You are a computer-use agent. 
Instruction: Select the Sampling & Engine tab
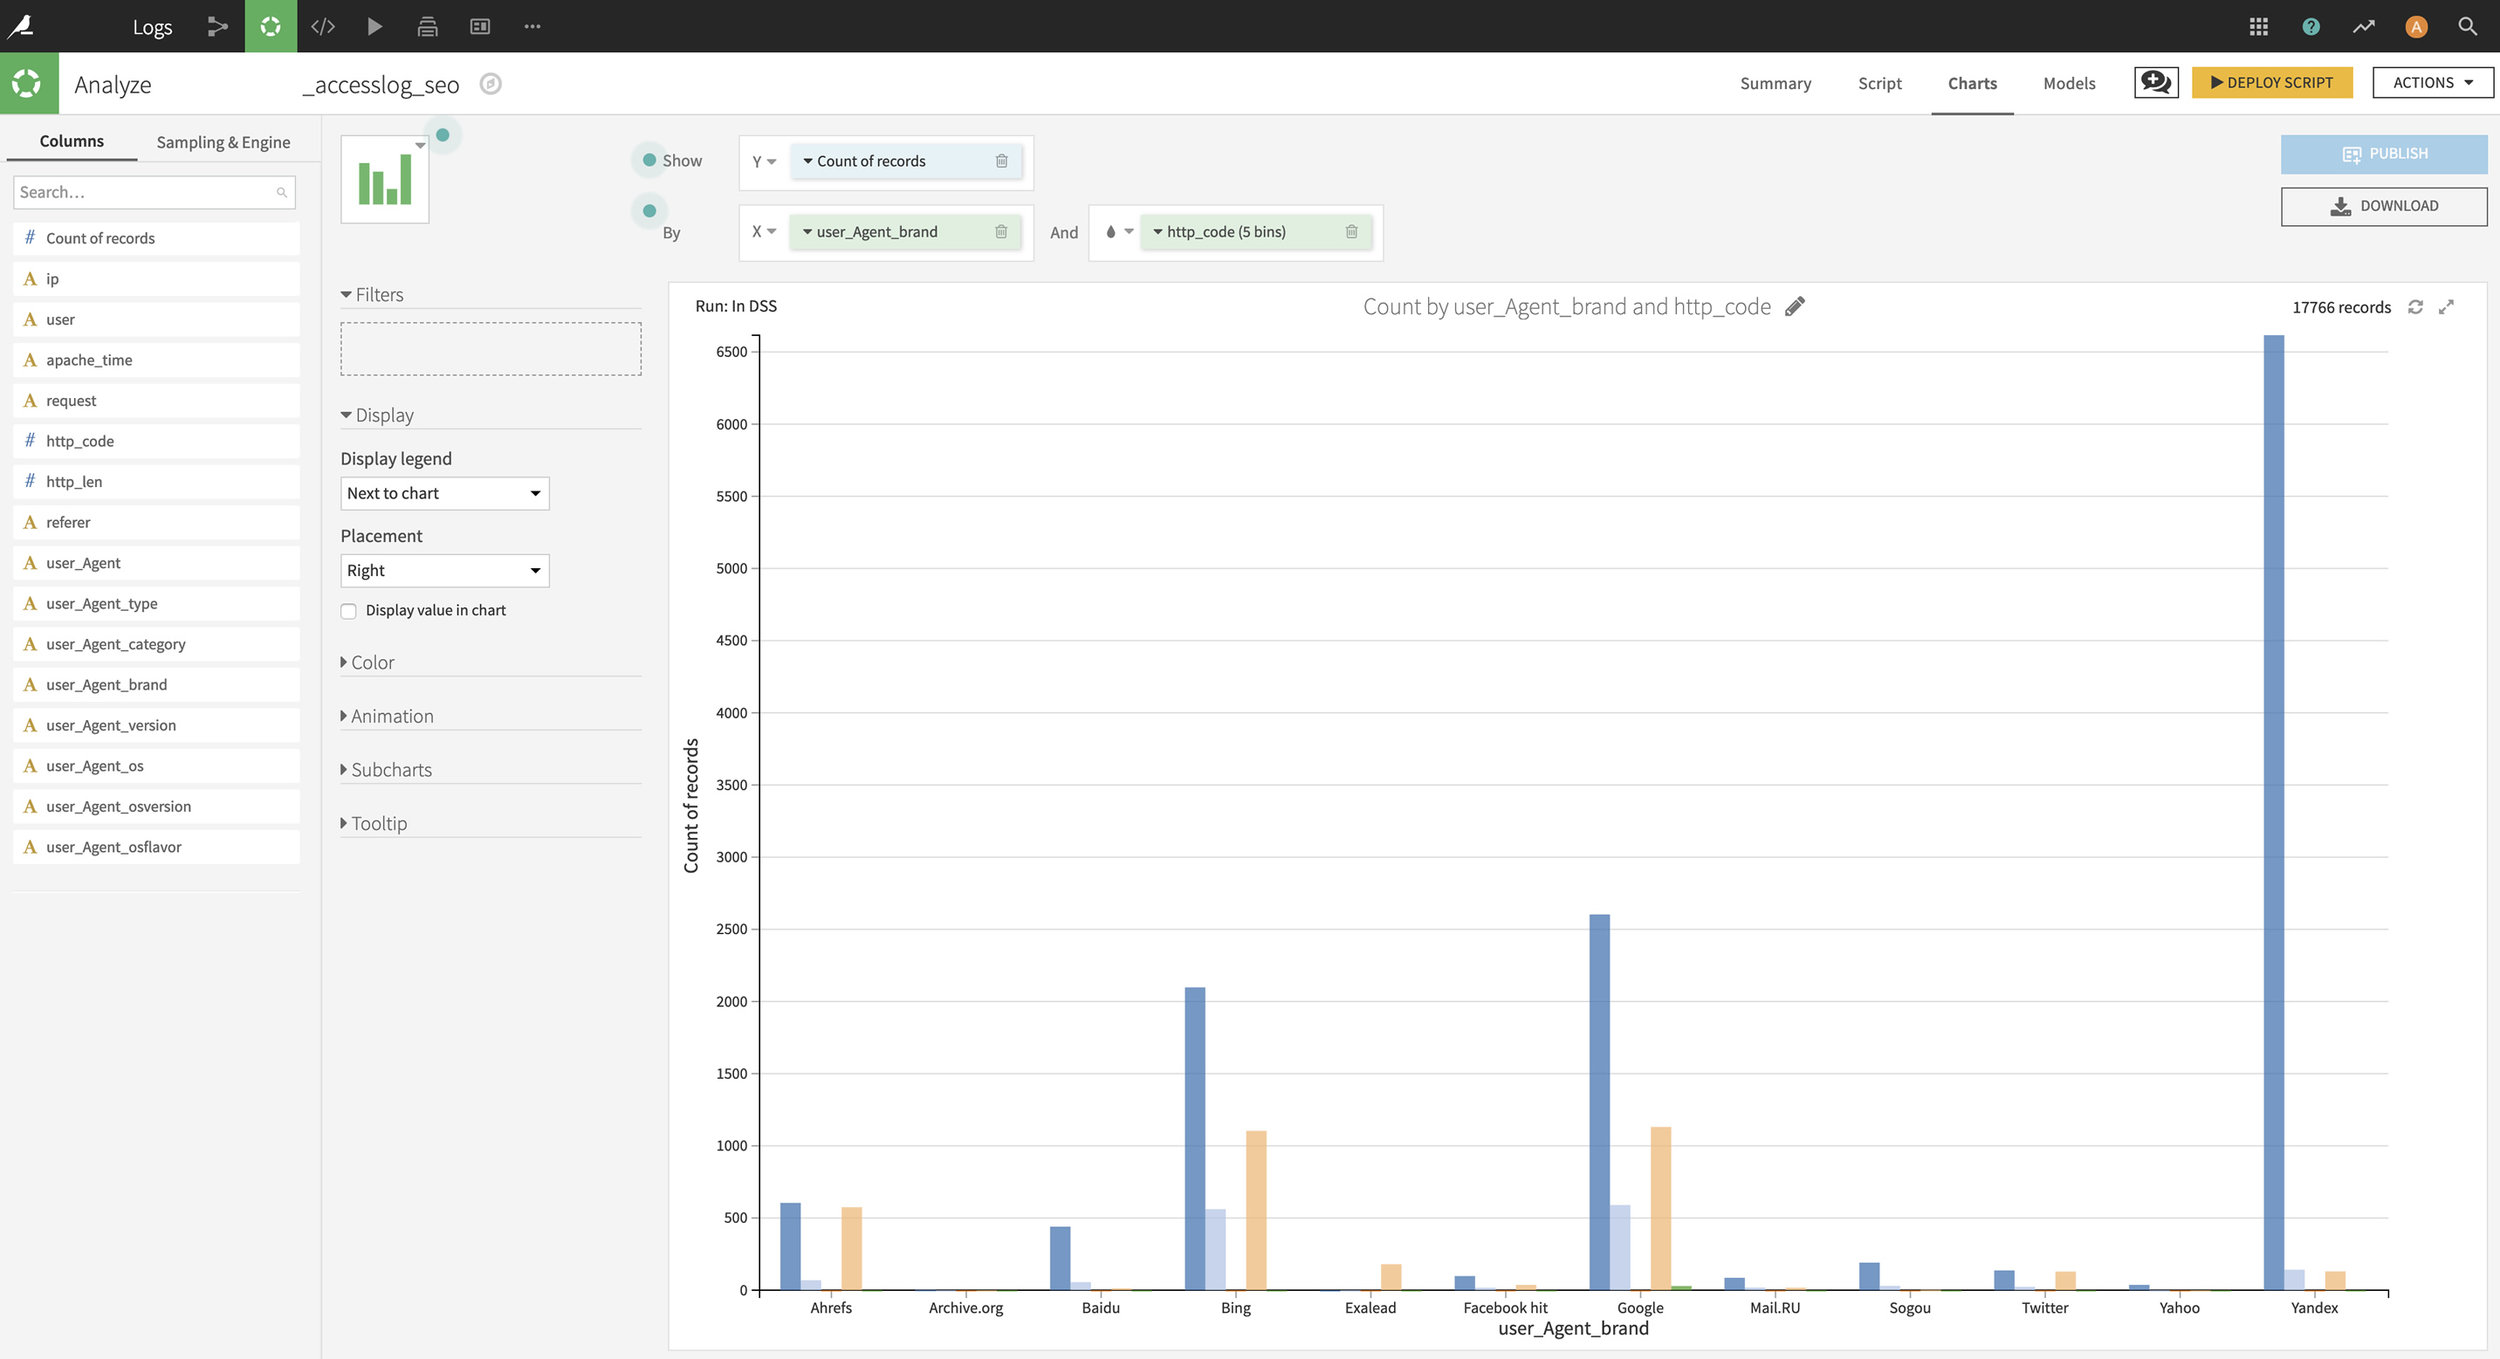pos(223,142)
